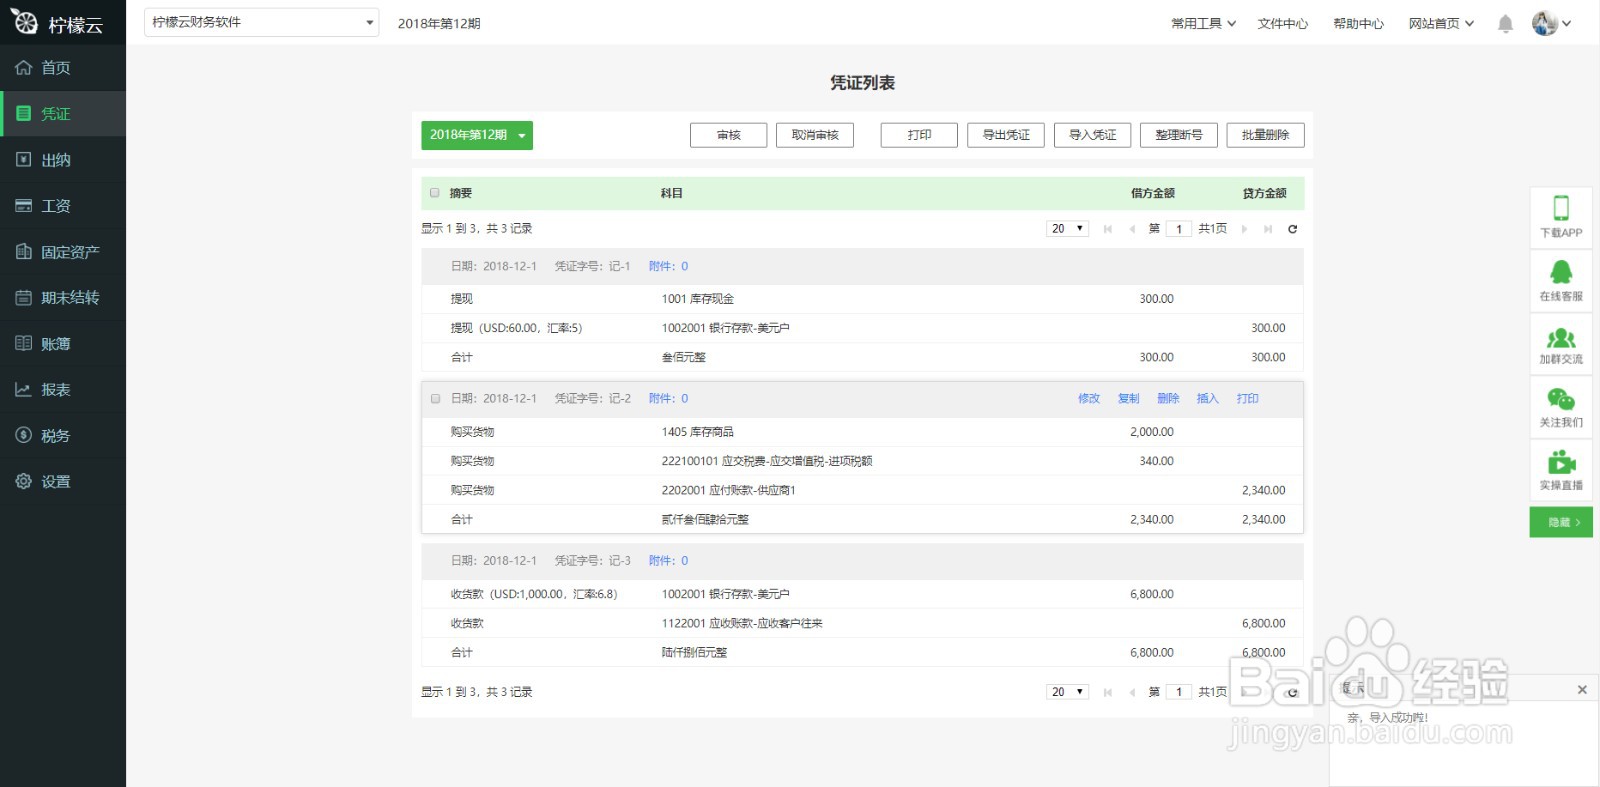
Task: Go to previous page in bottom pager
Action: click(x=1132, y=692)
